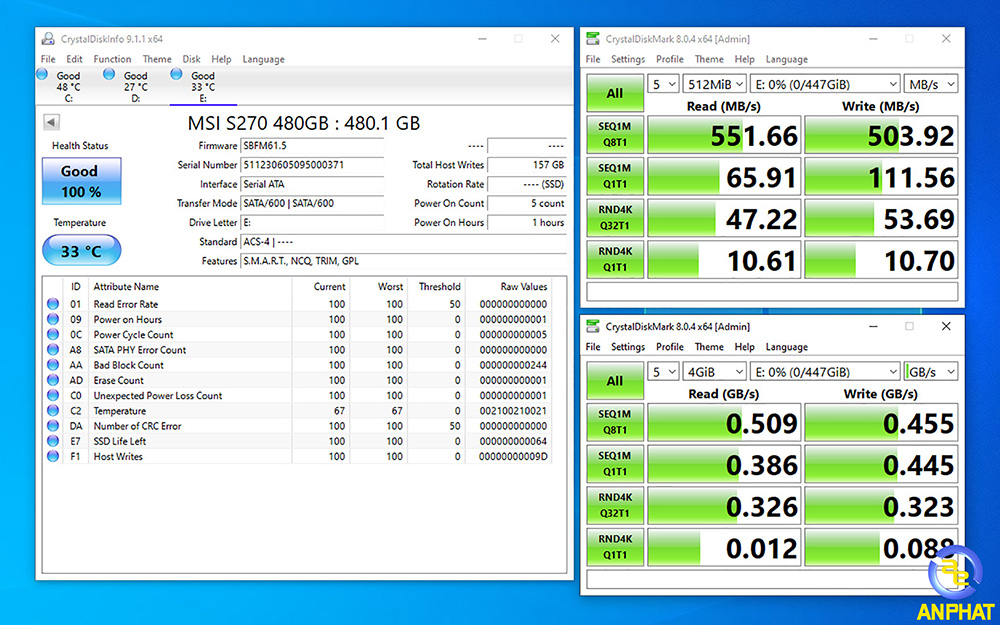Click lower window read result 0.509

click(724, 423)
